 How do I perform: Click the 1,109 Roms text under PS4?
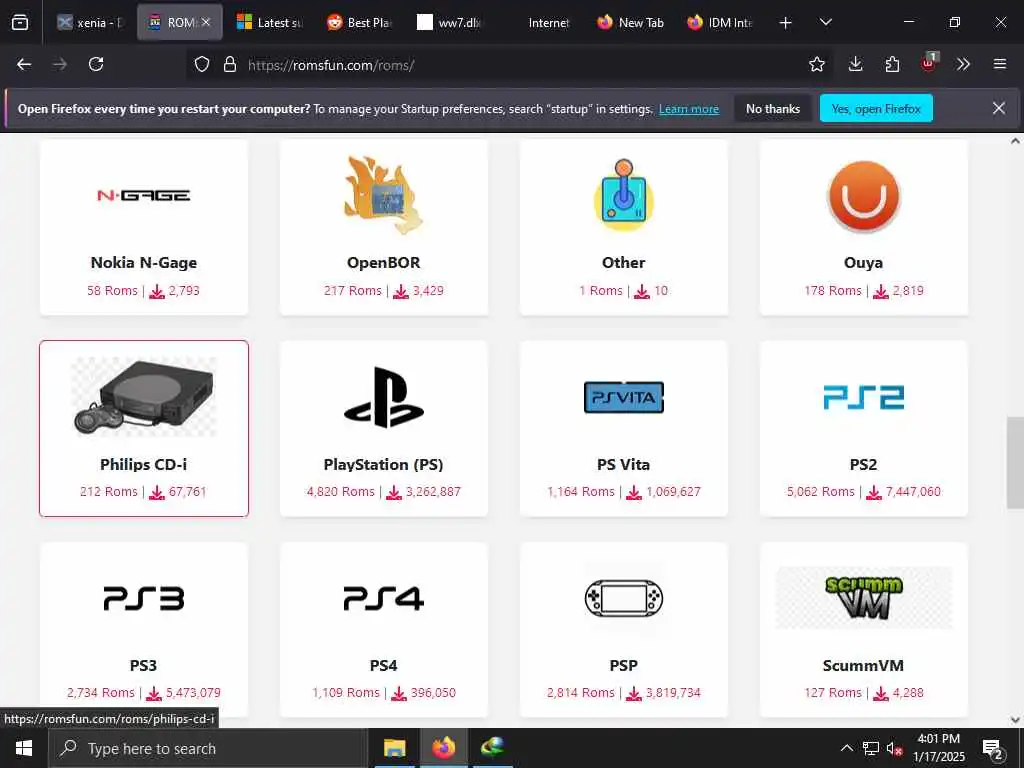[x=345, y=693]
